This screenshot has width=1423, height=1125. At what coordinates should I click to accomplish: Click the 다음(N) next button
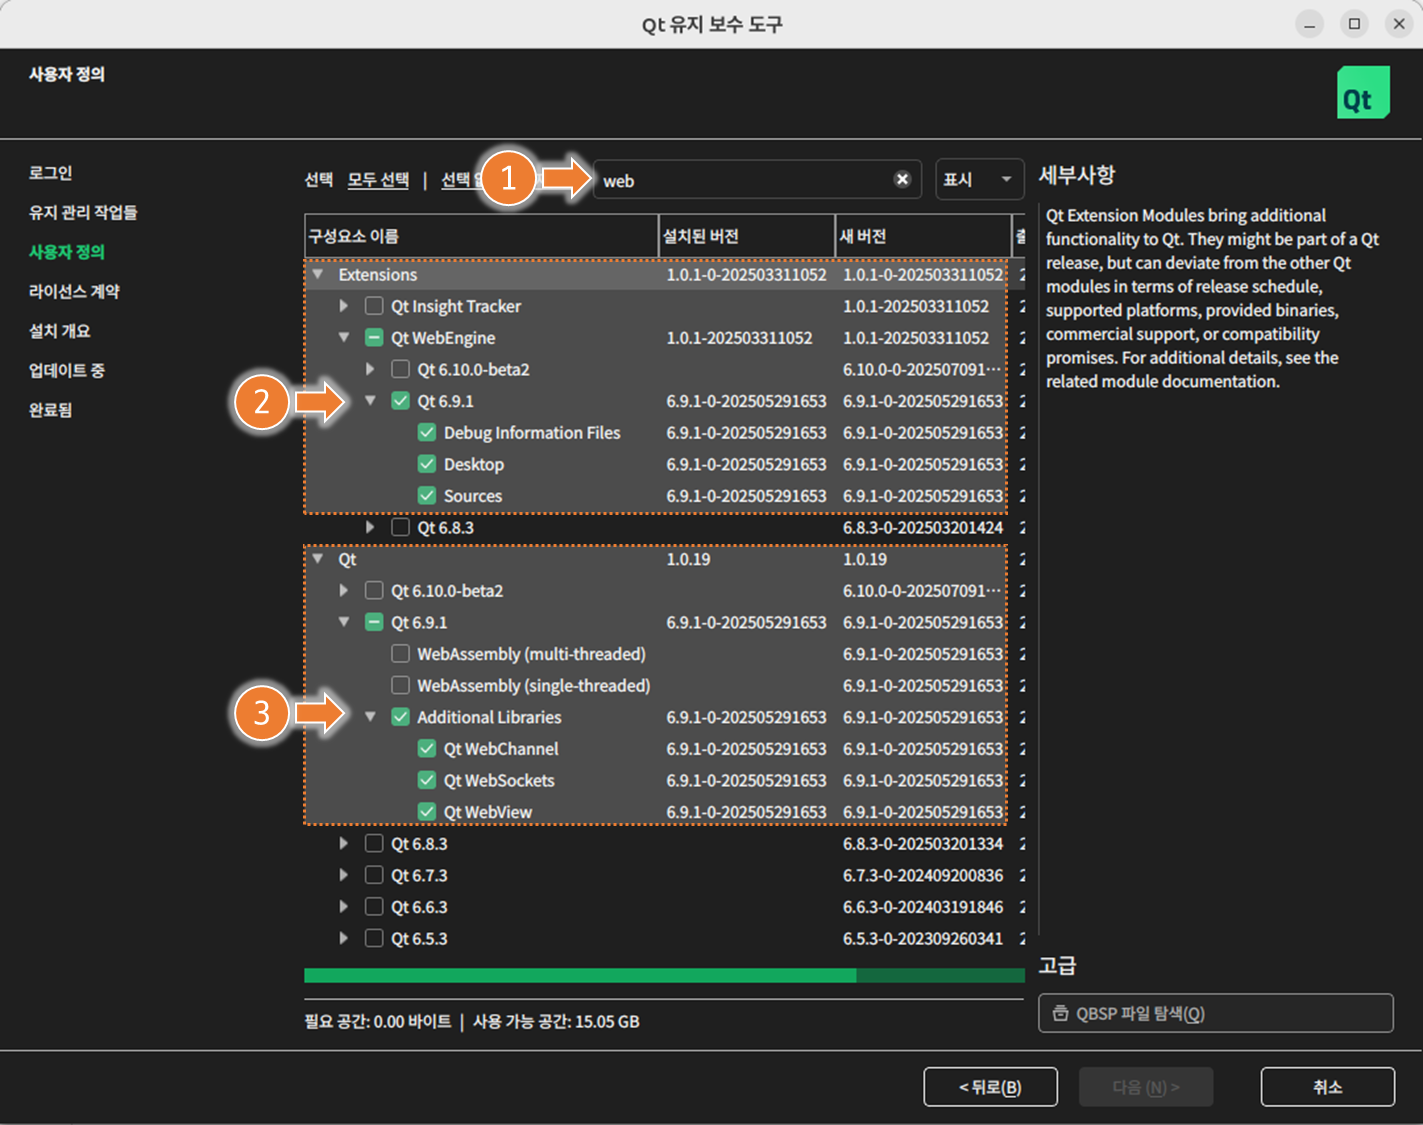pyautogui.click(x=1146, y=1087)
